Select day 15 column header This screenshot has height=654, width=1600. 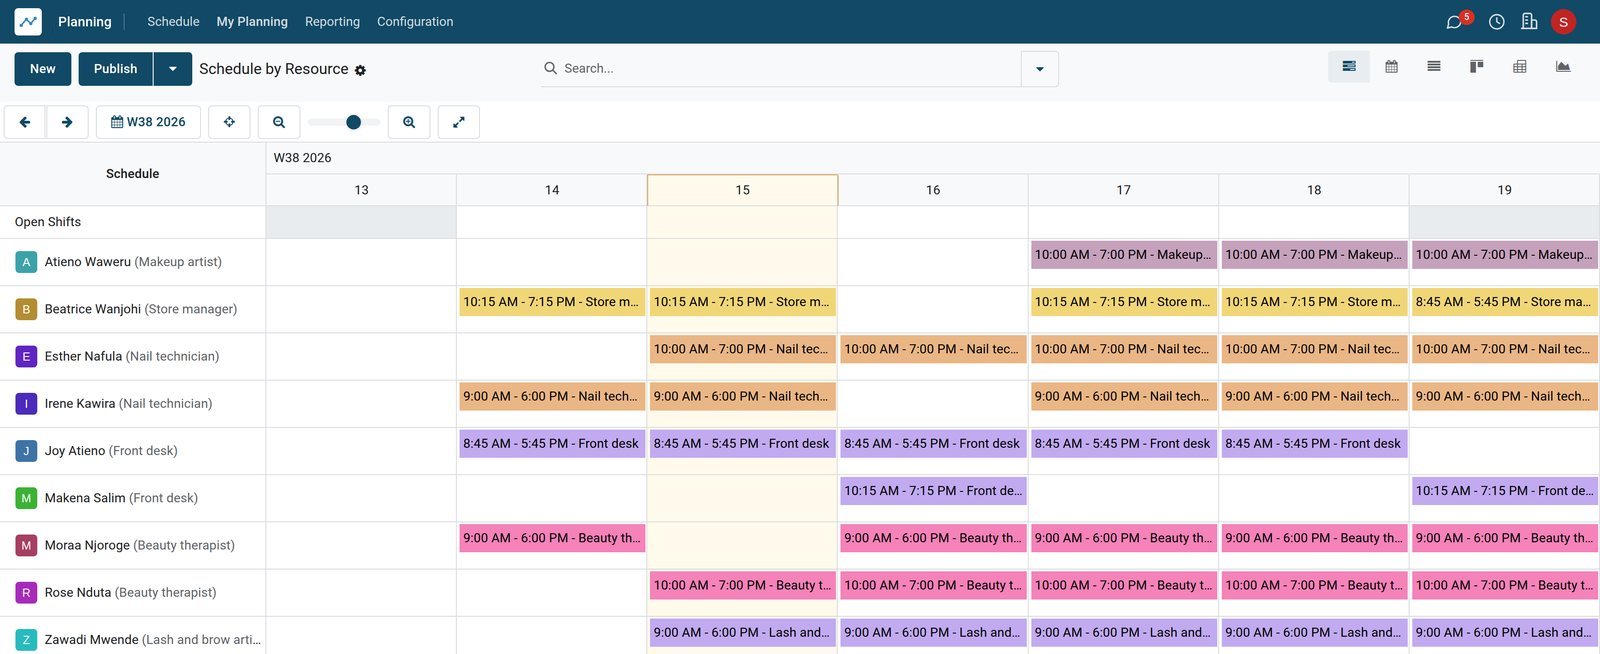tap(742, 190)
